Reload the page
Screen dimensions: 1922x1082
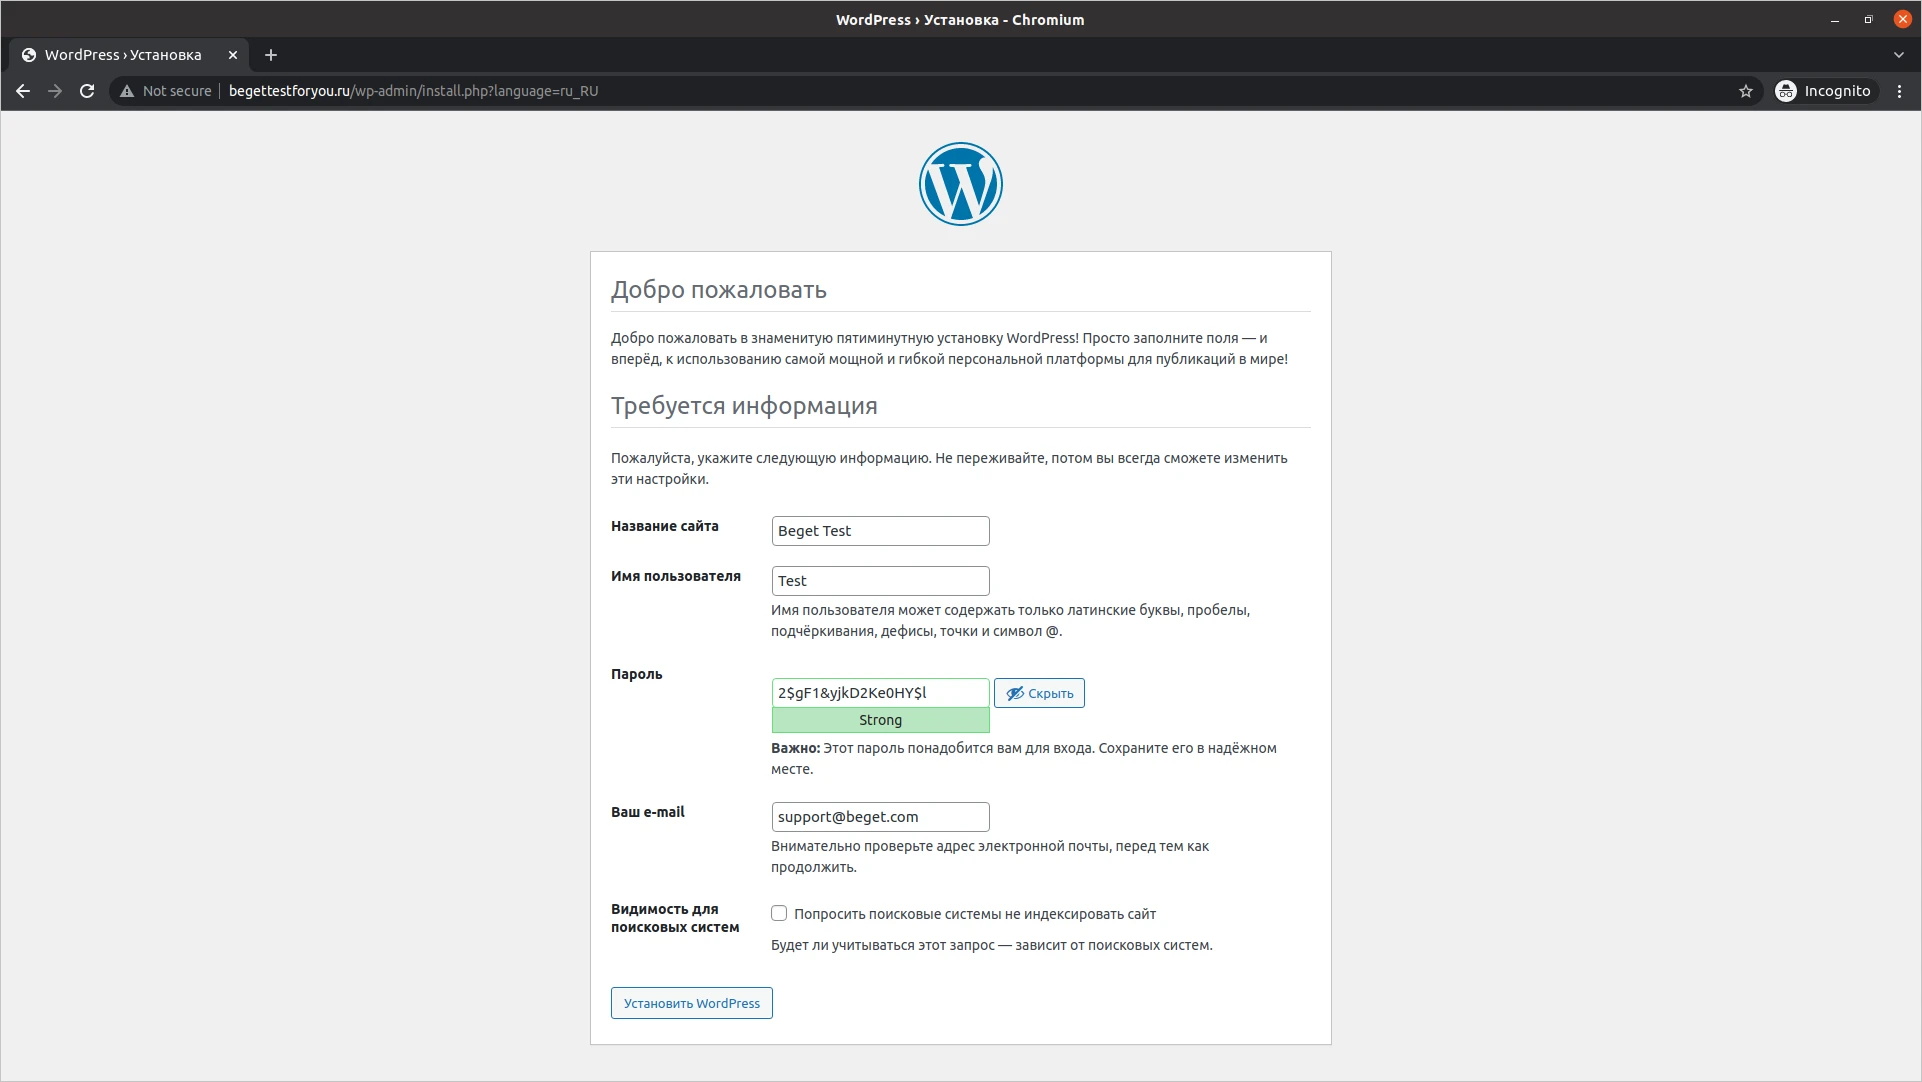click(x=87, y=91)
